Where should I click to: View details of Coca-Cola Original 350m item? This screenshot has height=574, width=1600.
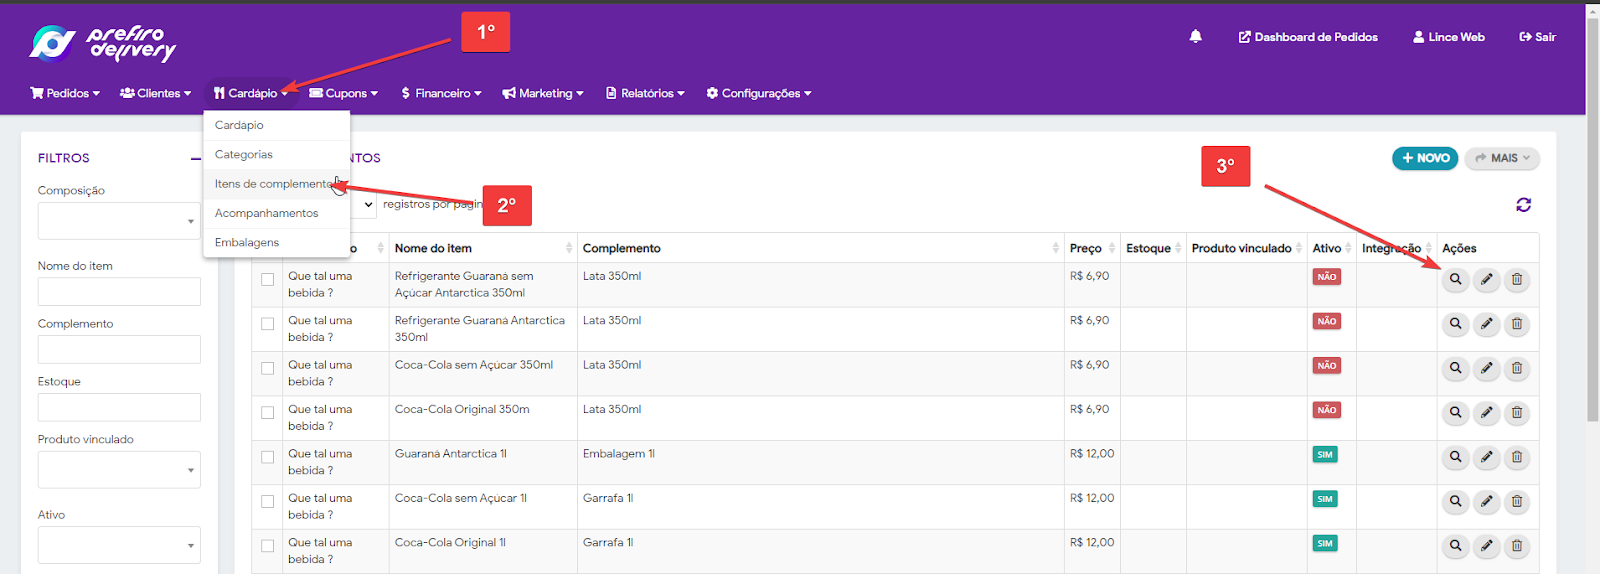[x=1455, y=413]
